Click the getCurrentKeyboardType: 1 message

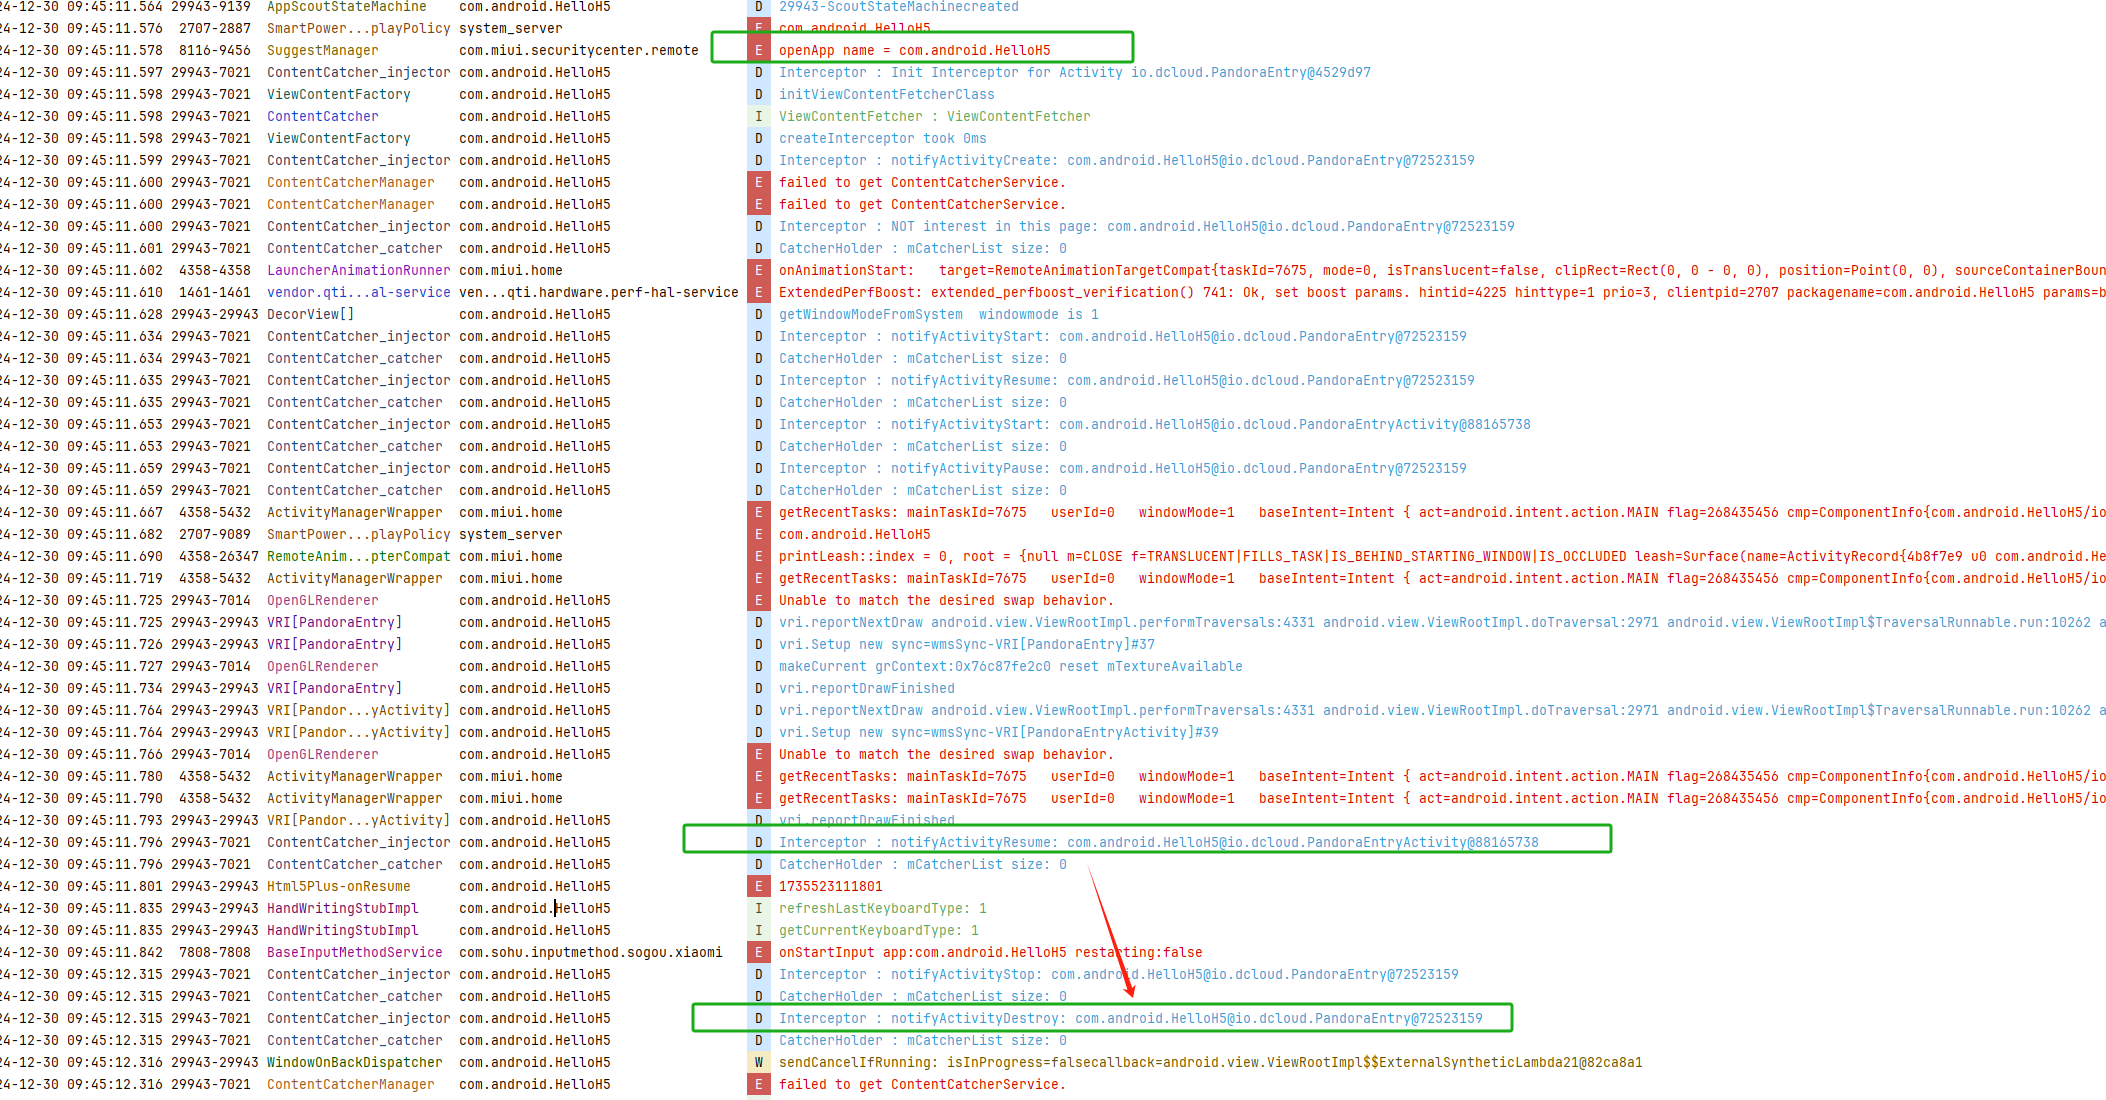[x=878, y=930]
